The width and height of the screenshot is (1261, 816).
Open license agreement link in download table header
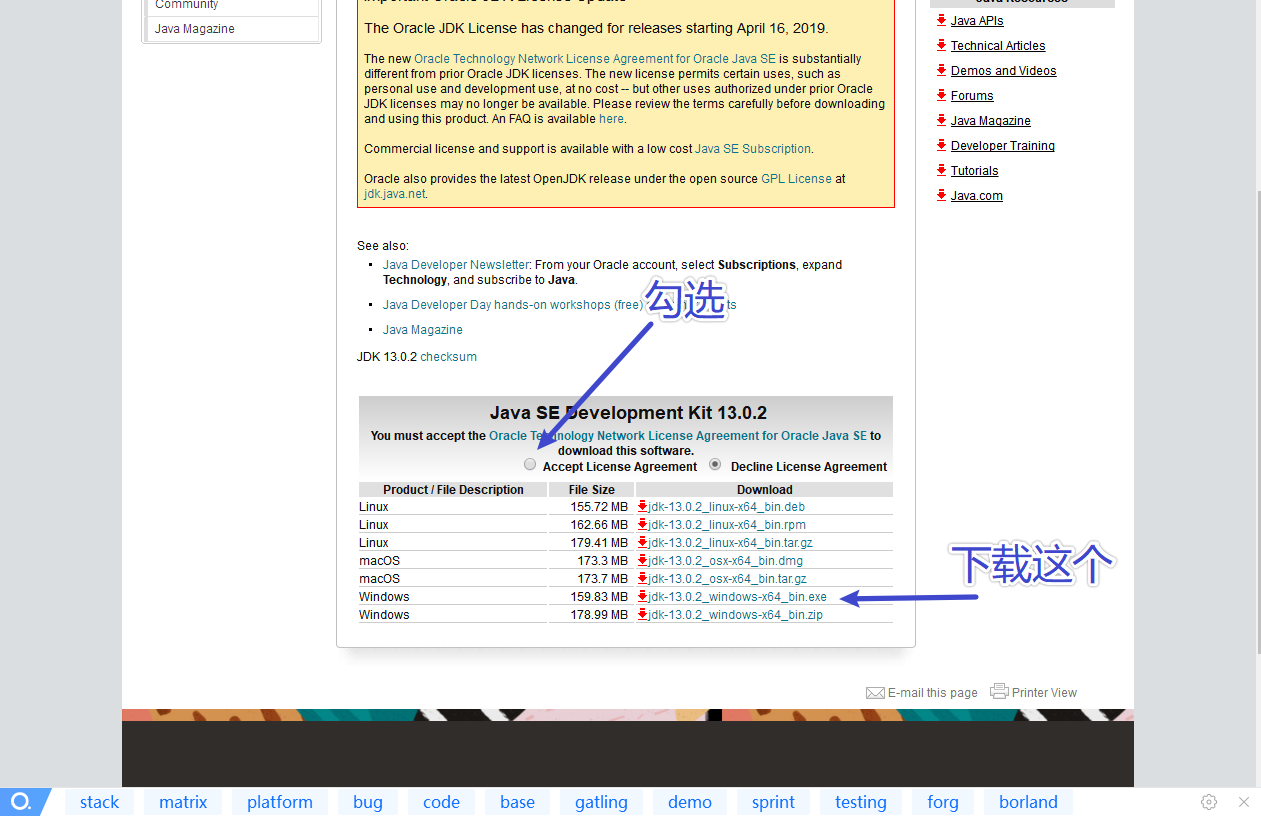(x=678, y=436)
